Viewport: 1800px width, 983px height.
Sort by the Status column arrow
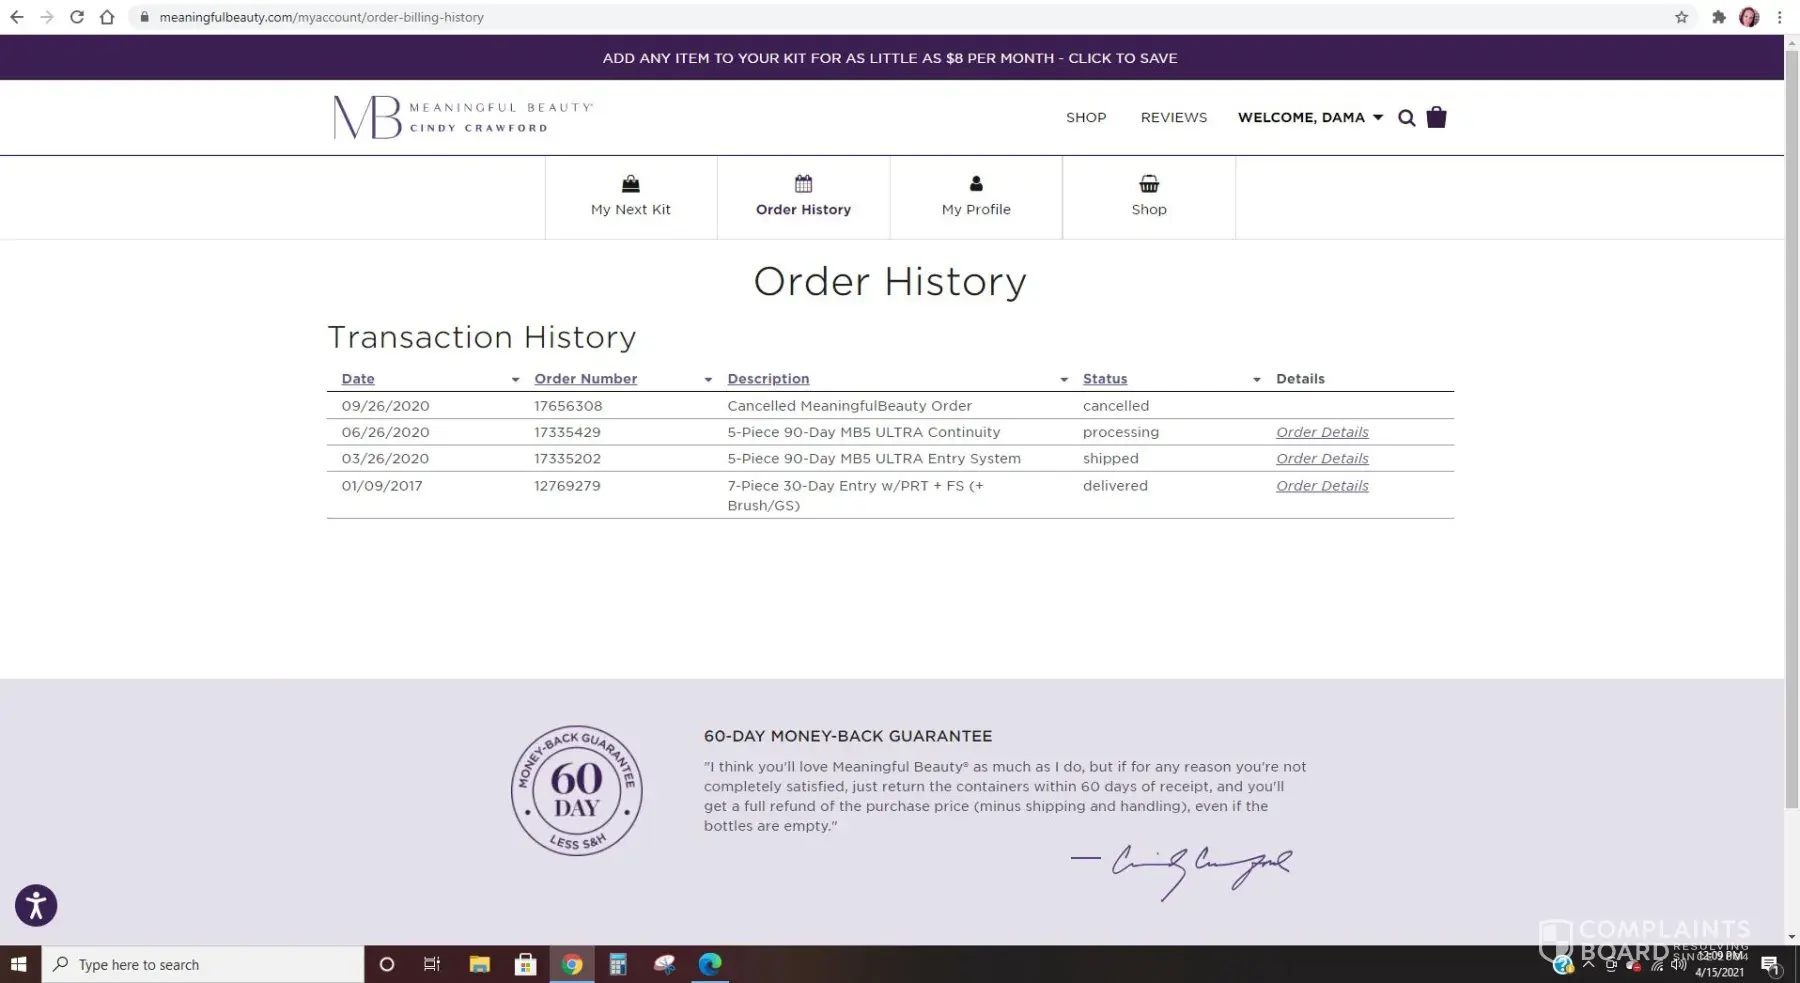pyautogui.click(x=1256, y=380)
